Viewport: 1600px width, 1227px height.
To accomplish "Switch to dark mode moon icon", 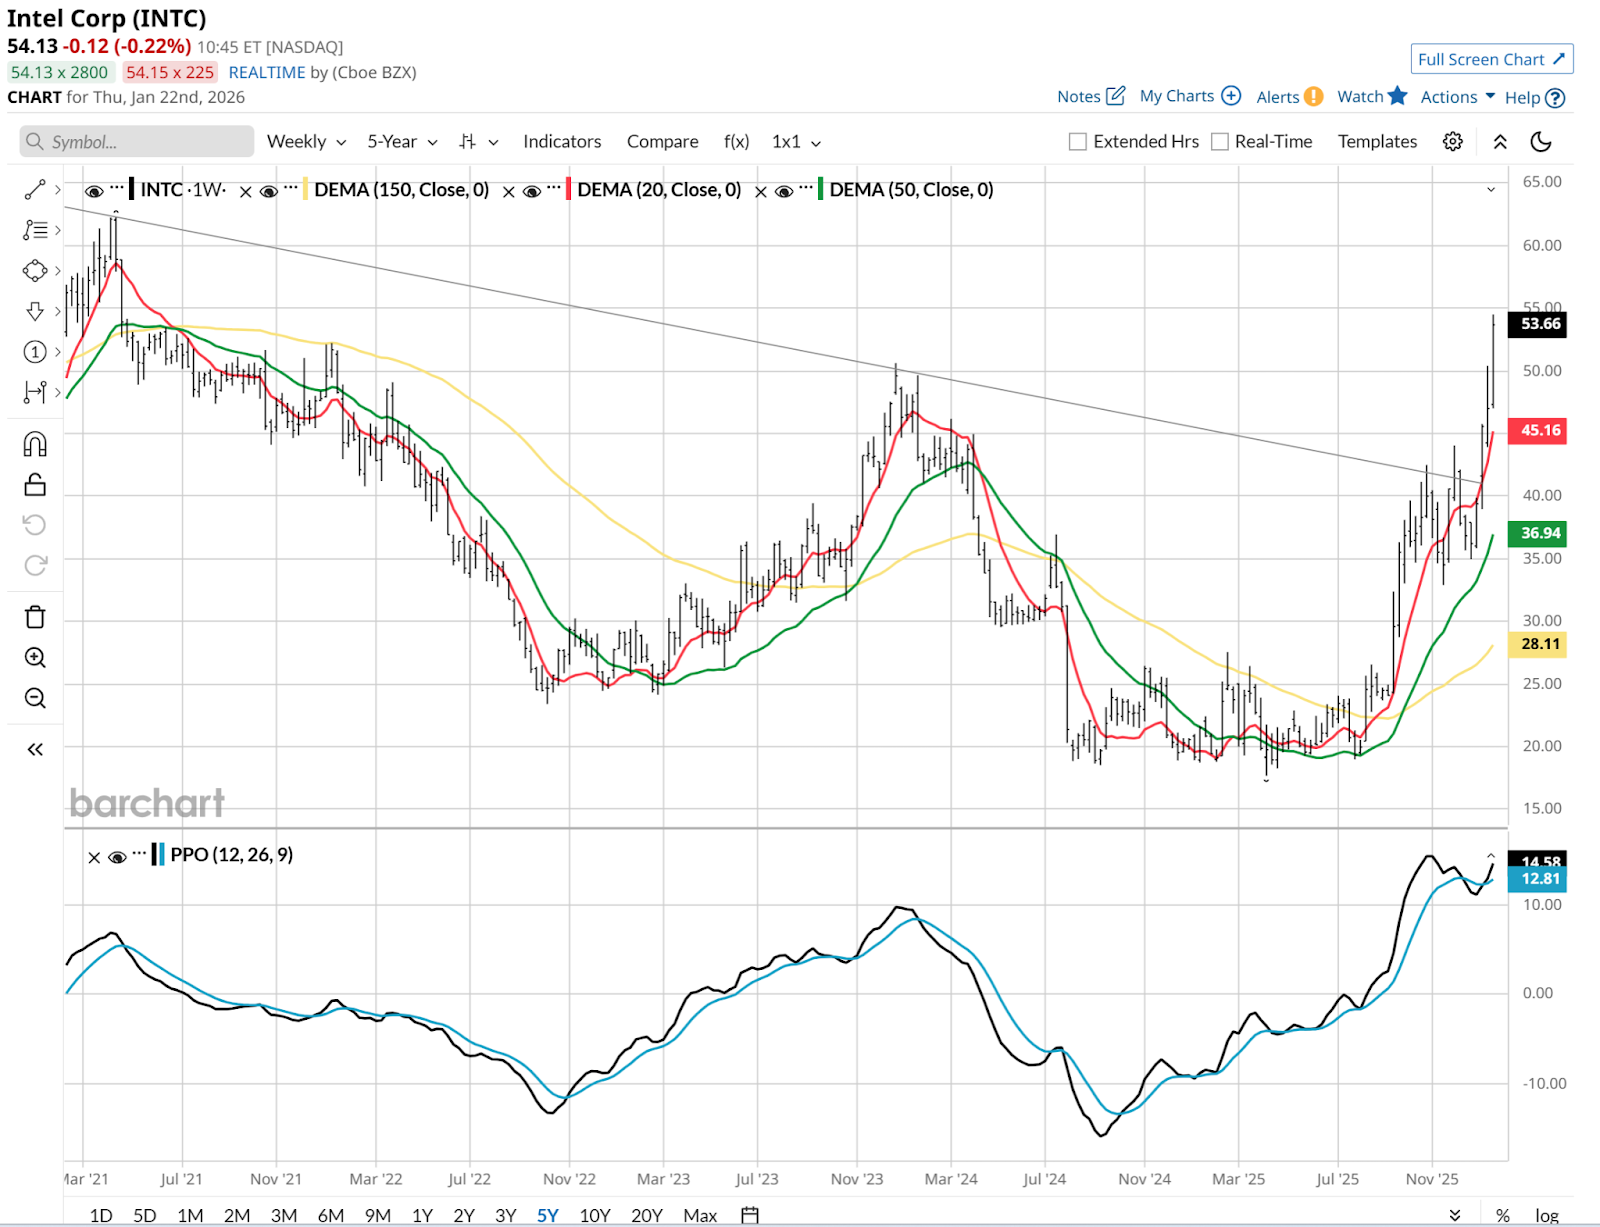I will (x=1541, y=142).
